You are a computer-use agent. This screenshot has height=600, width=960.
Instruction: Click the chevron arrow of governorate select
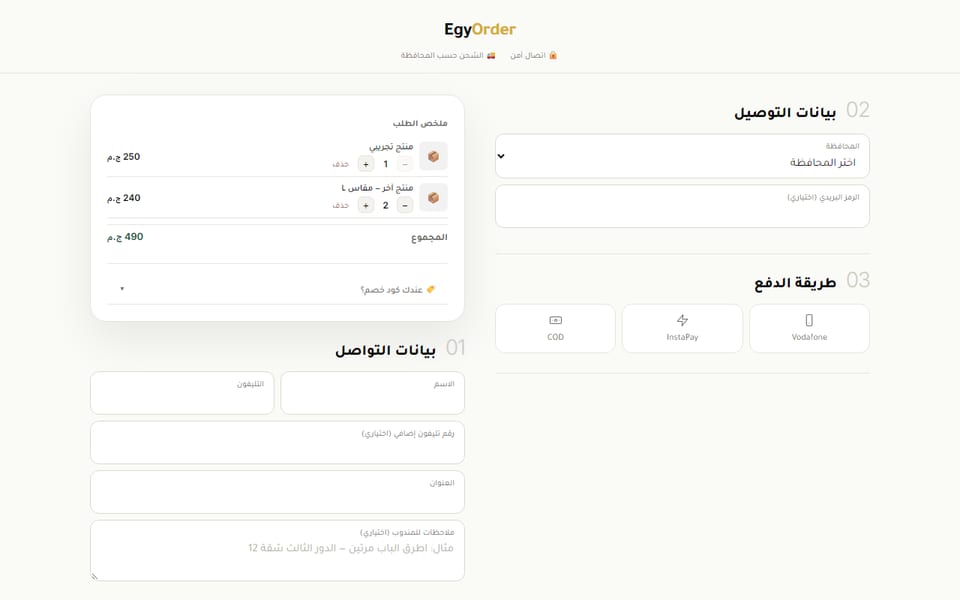tap(501, 156)
